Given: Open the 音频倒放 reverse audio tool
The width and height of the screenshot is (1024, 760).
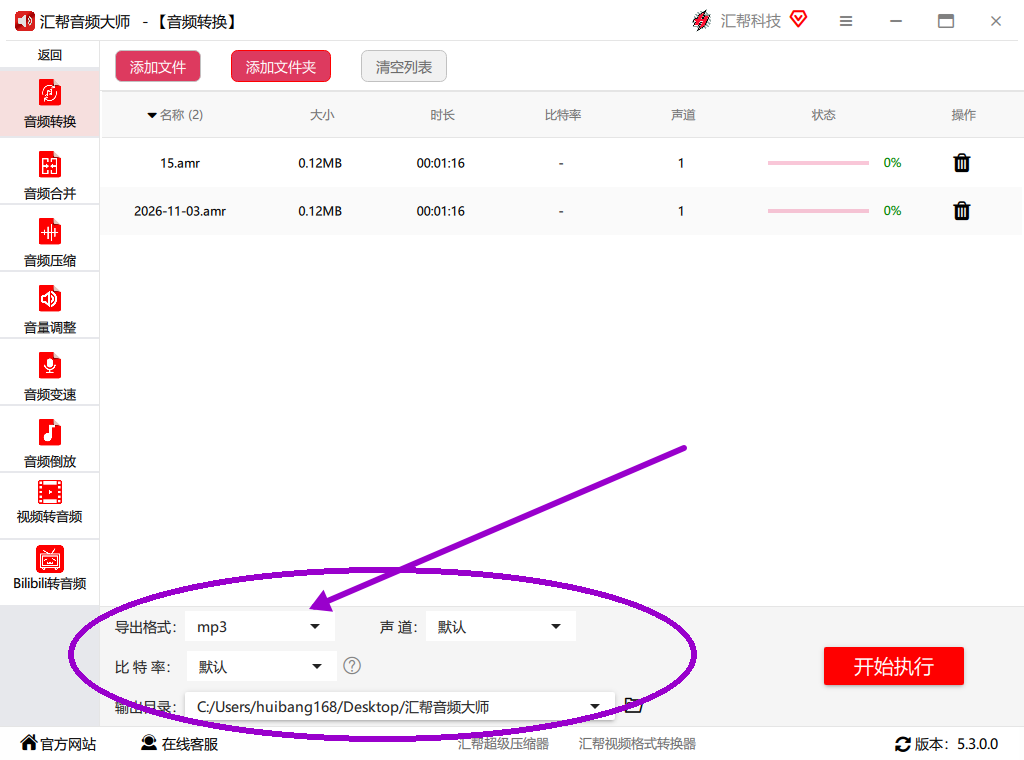Looking at the screenshot, I should (x=50, y=444).
